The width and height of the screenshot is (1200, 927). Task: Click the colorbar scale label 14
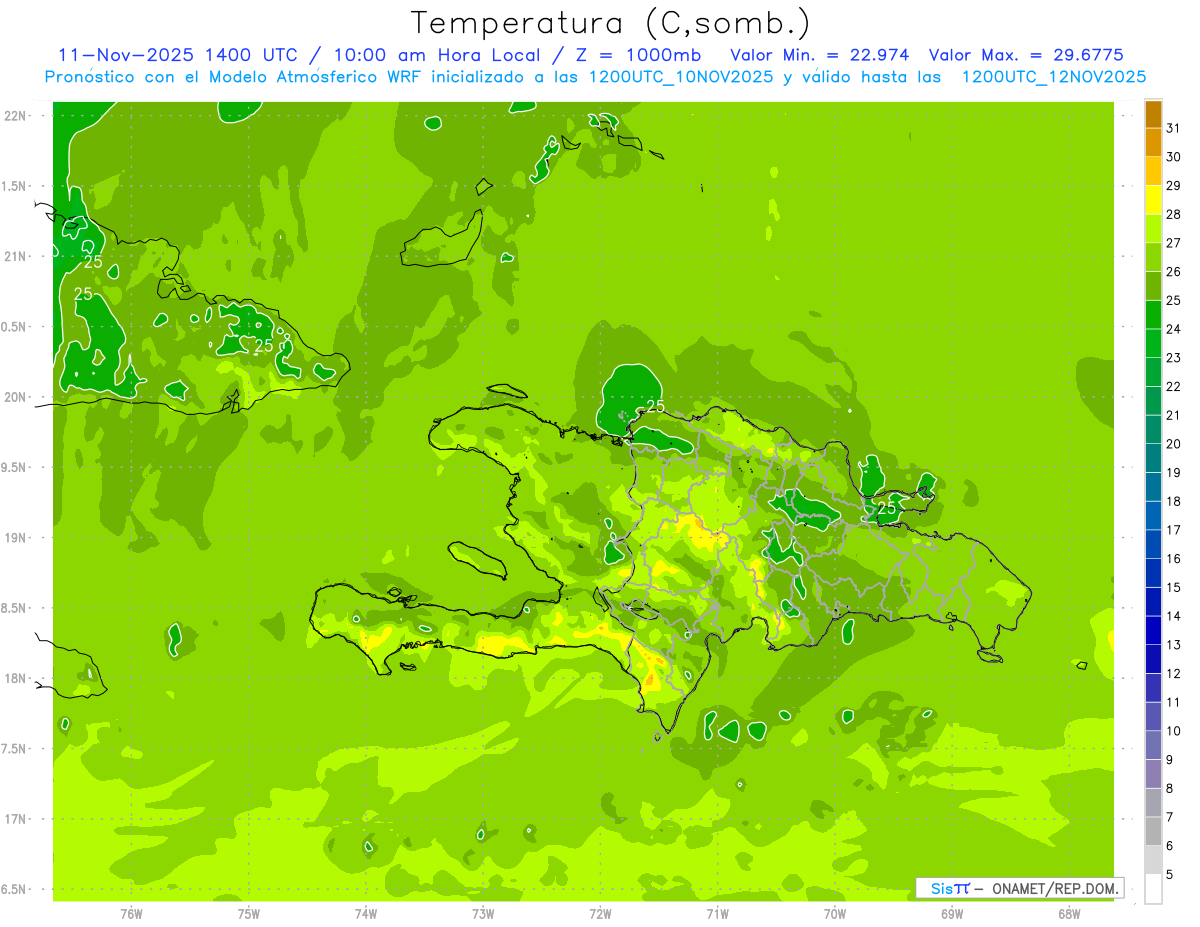[1173, 616]
